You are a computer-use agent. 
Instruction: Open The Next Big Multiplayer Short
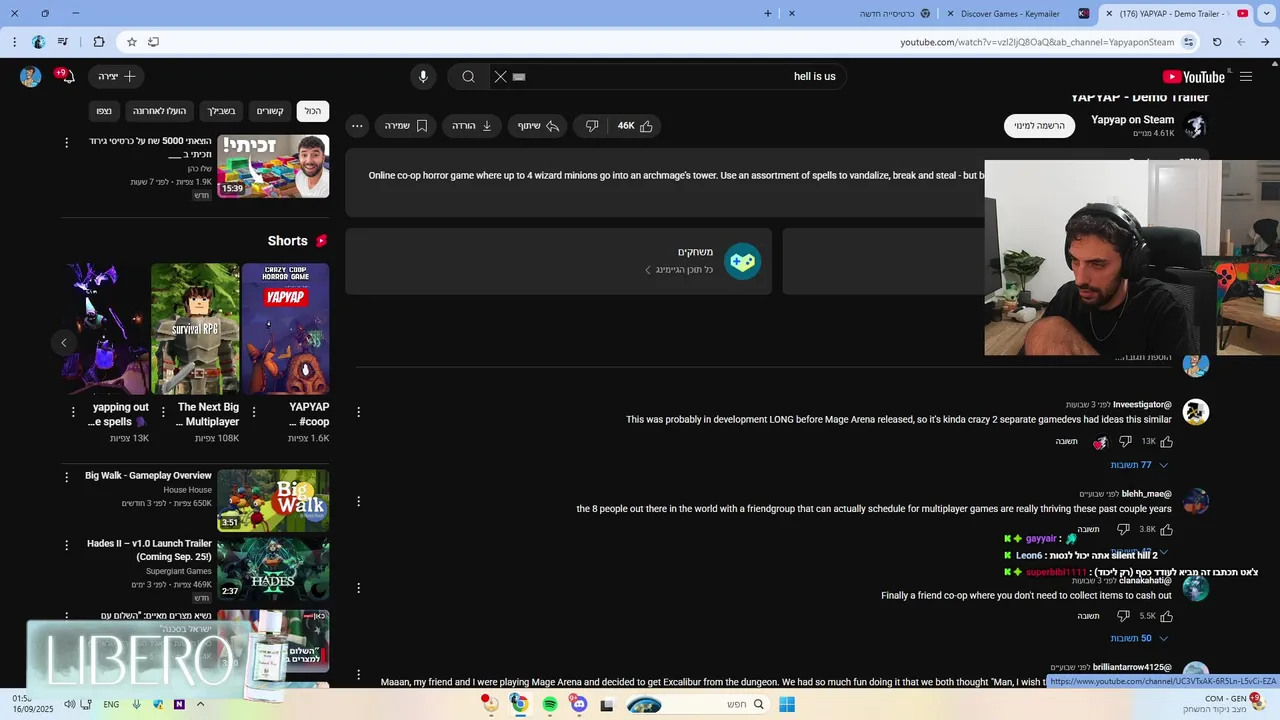[195, 329]
